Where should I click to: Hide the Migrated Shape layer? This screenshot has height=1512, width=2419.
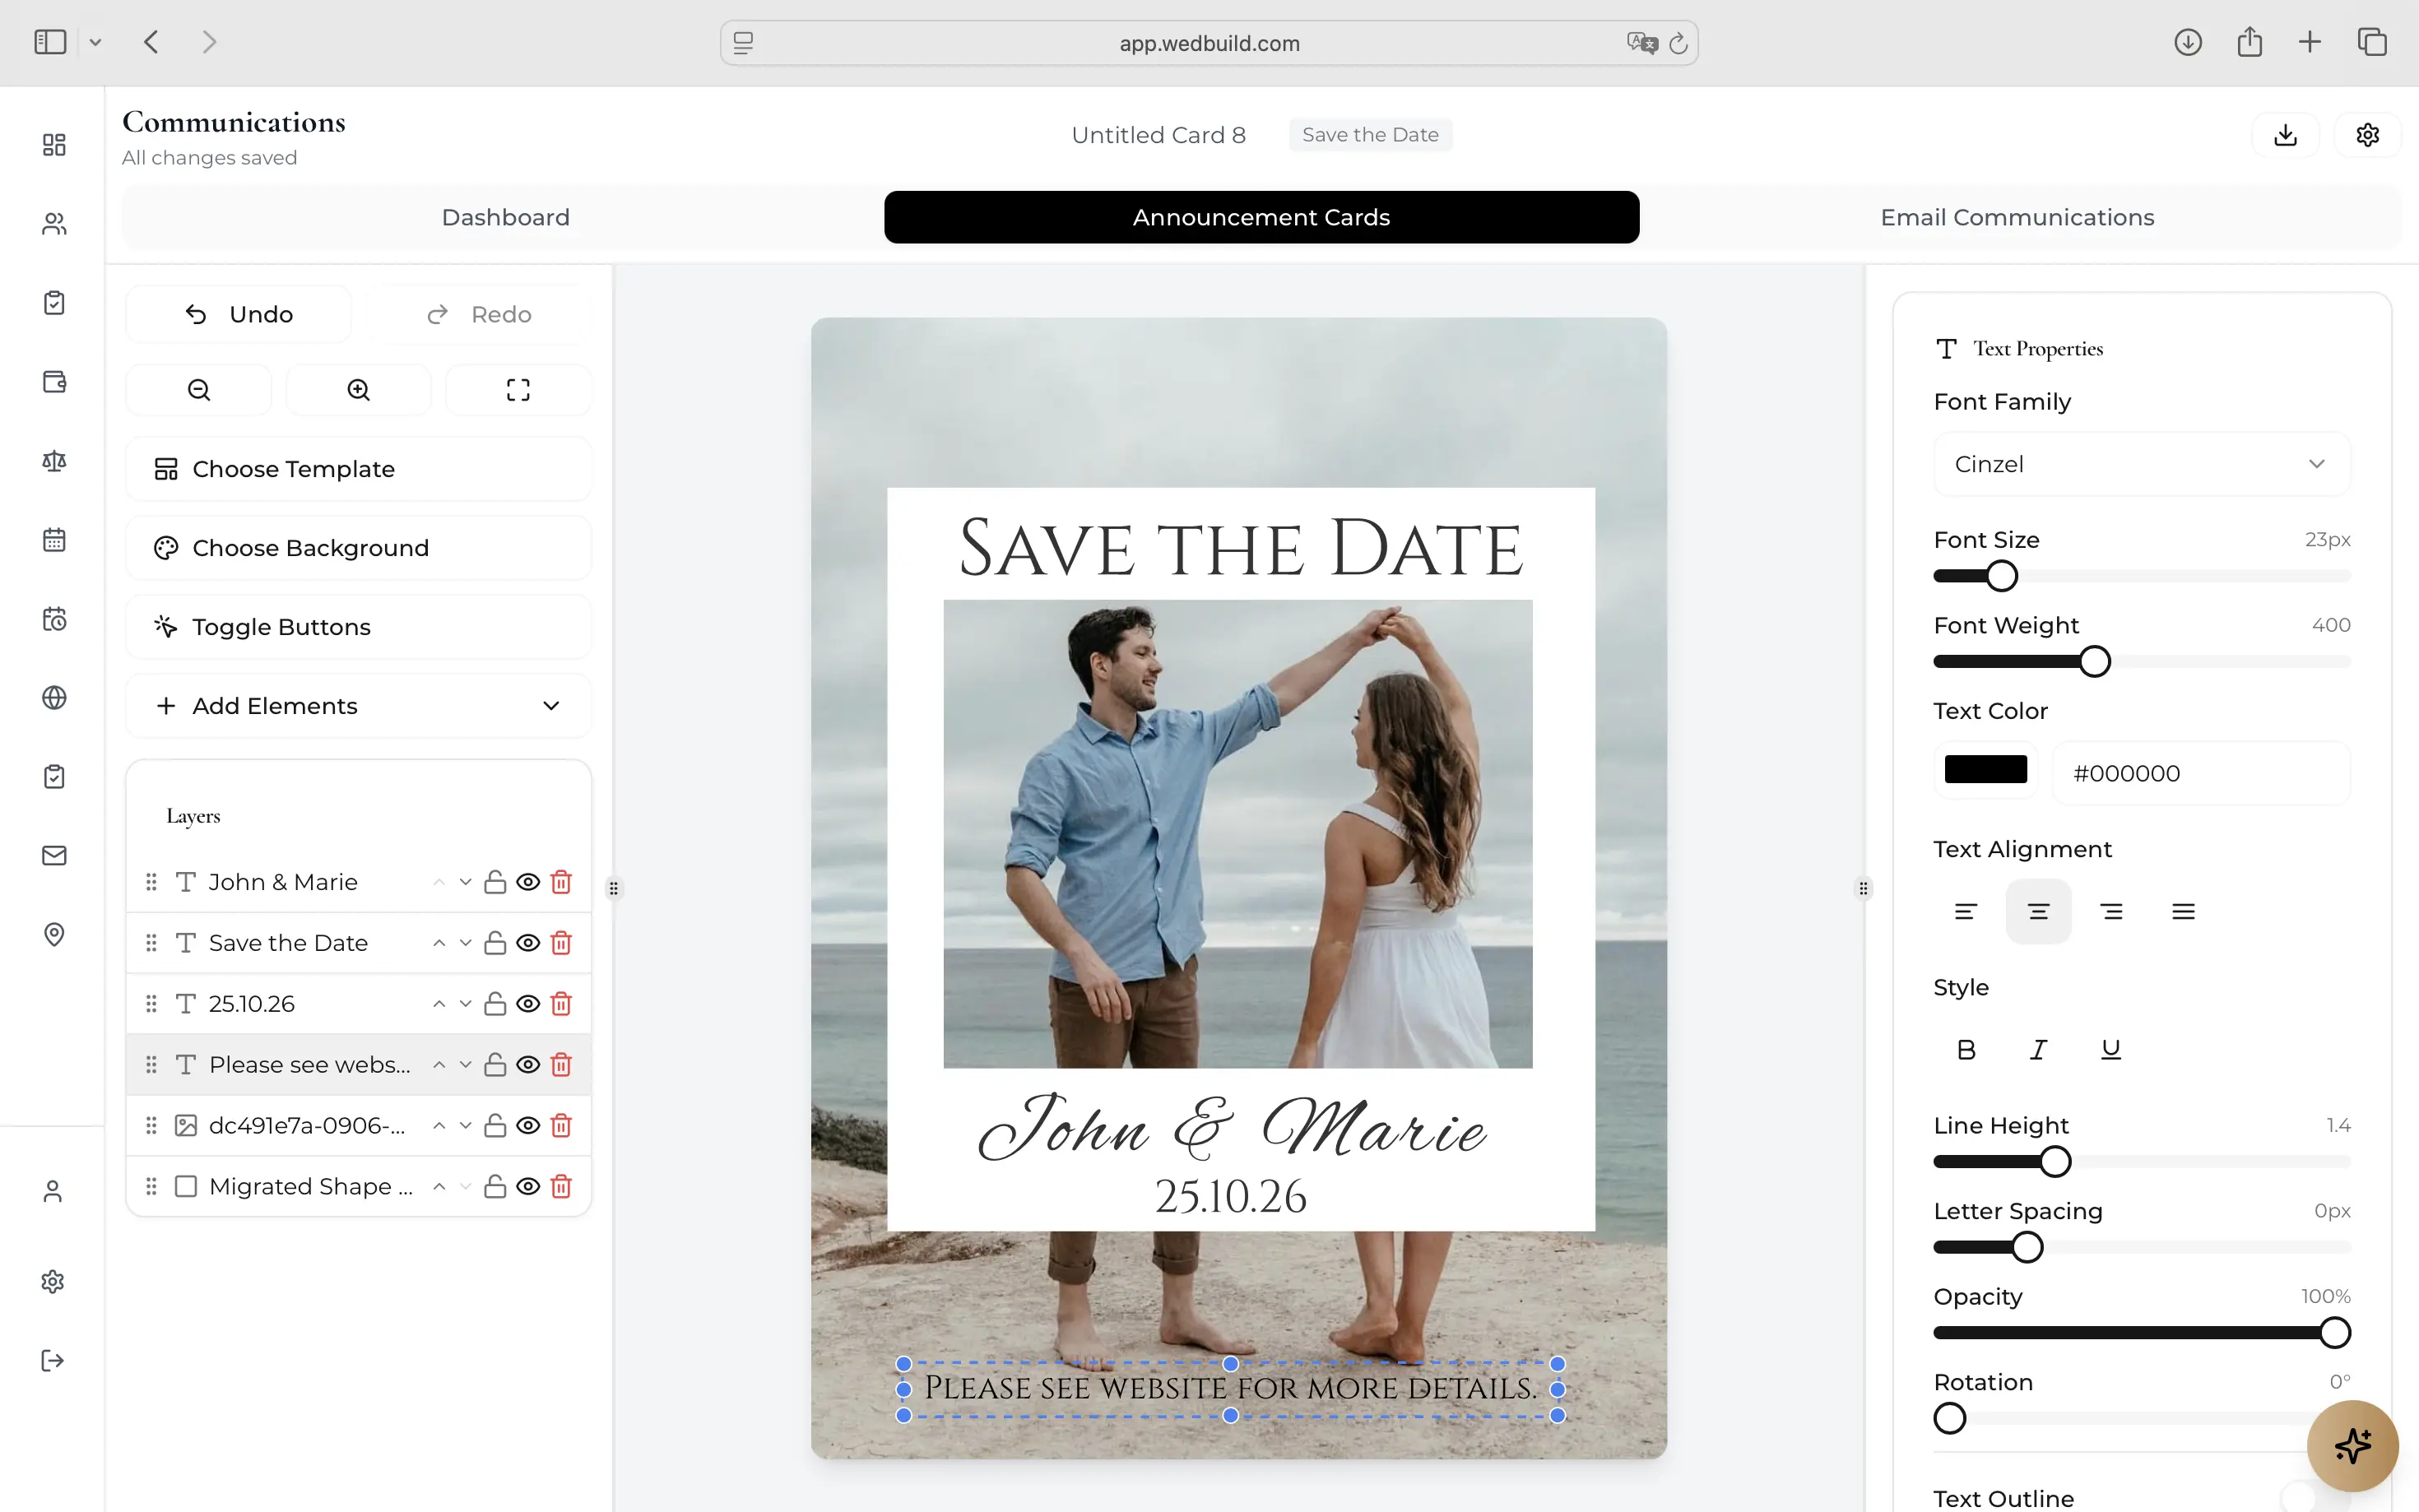[528, 1187]
